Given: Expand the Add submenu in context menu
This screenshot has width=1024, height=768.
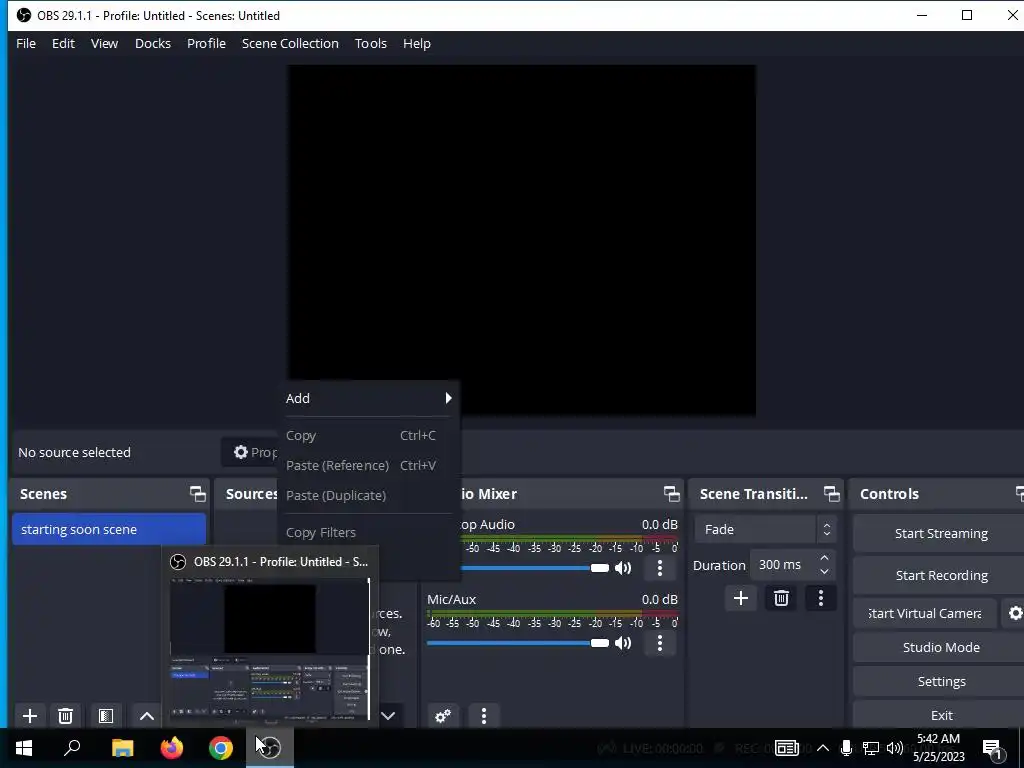Looking at the screenshot, I should click(368, 398).
